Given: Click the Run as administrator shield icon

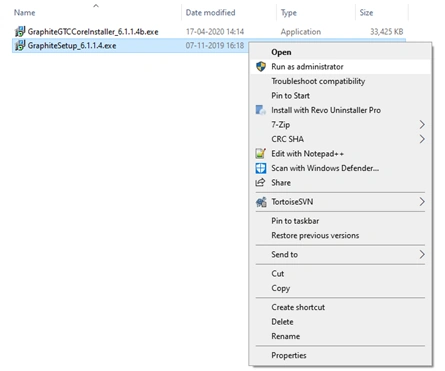Looking at the screenshot, I should (261, 66).
